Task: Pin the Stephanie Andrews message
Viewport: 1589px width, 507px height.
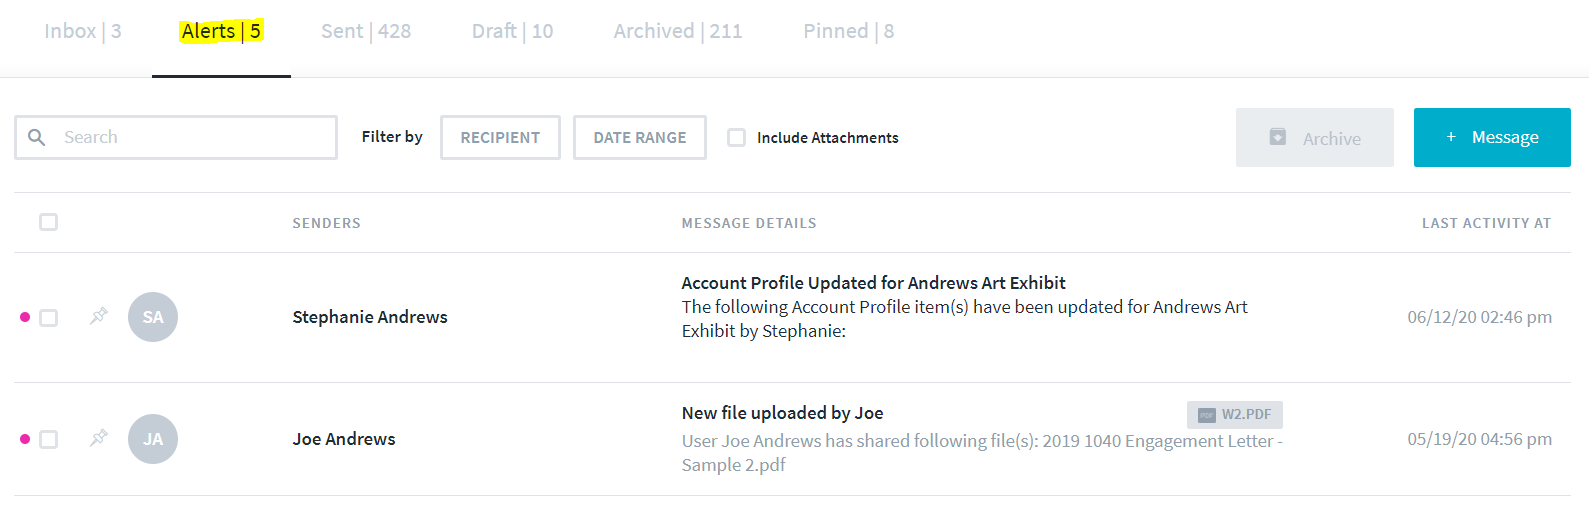Action: pos(98,316)
